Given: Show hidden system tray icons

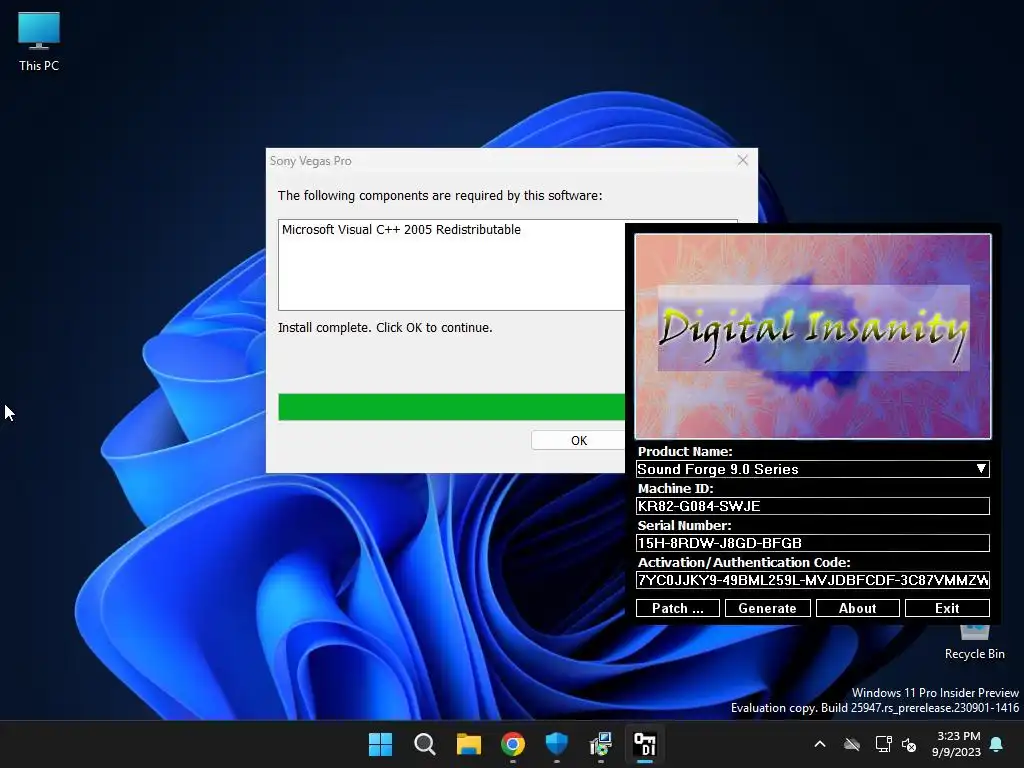Looking at the screenshot, I should coord(820,744).
